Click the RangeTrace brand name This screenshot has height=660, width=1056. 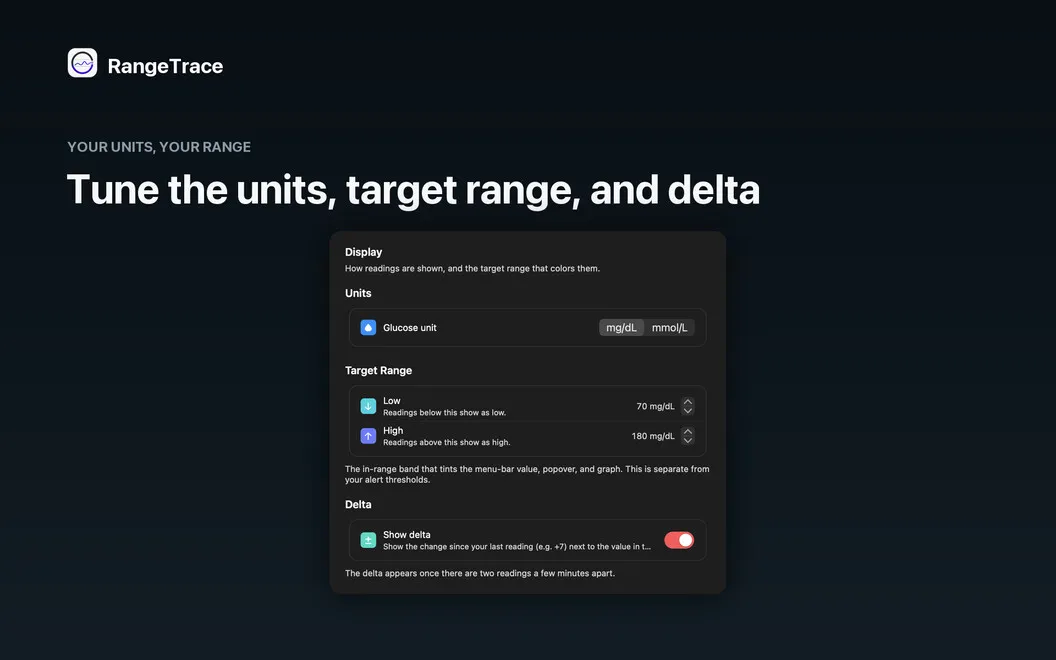coord(165,66)
